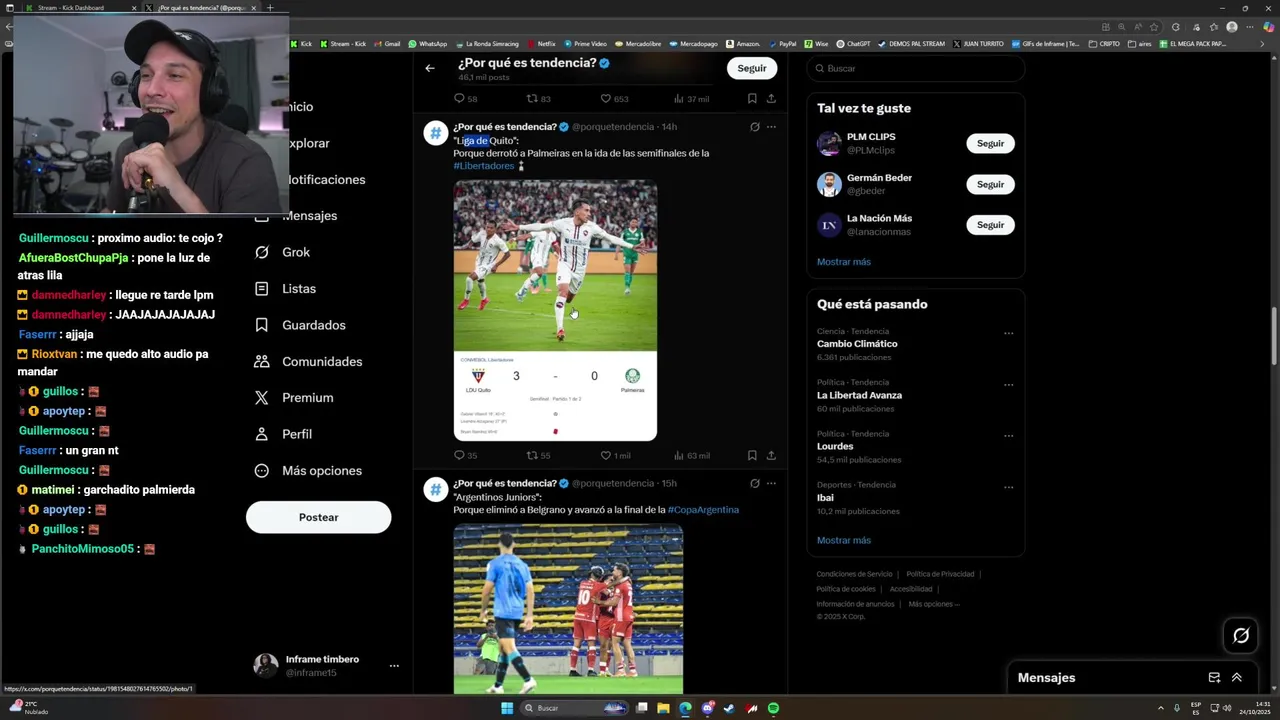Open Steam from the taskbar
The height and width of the screenshot is (720, 1280).
click(729, 708)
